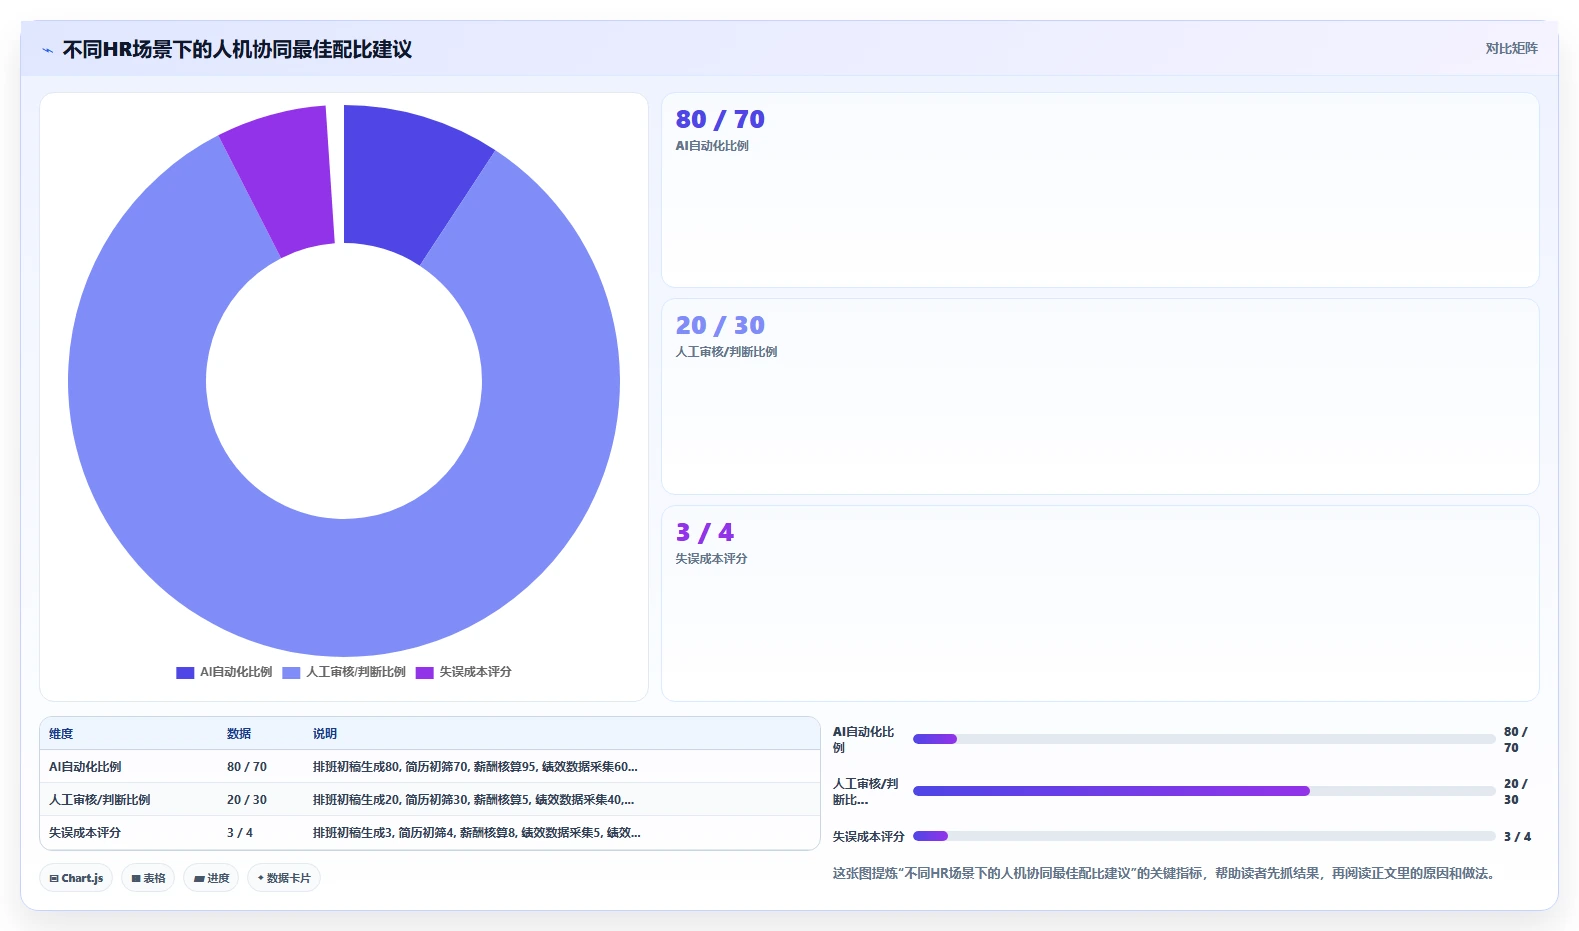Click the 3 / 4 table cell

[240, 833]
